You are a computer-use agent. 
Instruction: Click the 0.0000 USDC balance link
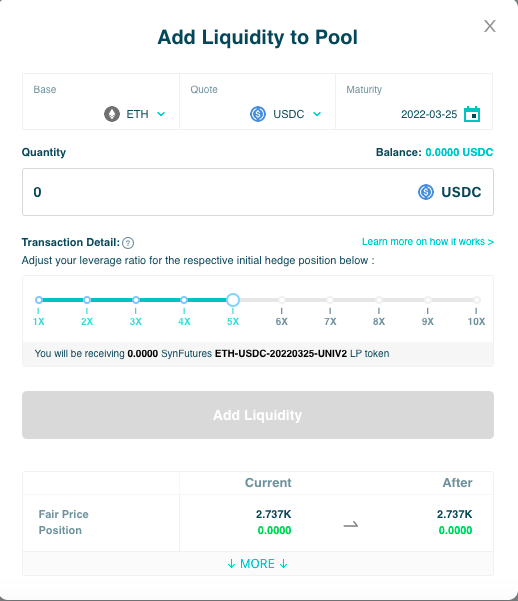[459, 152]
